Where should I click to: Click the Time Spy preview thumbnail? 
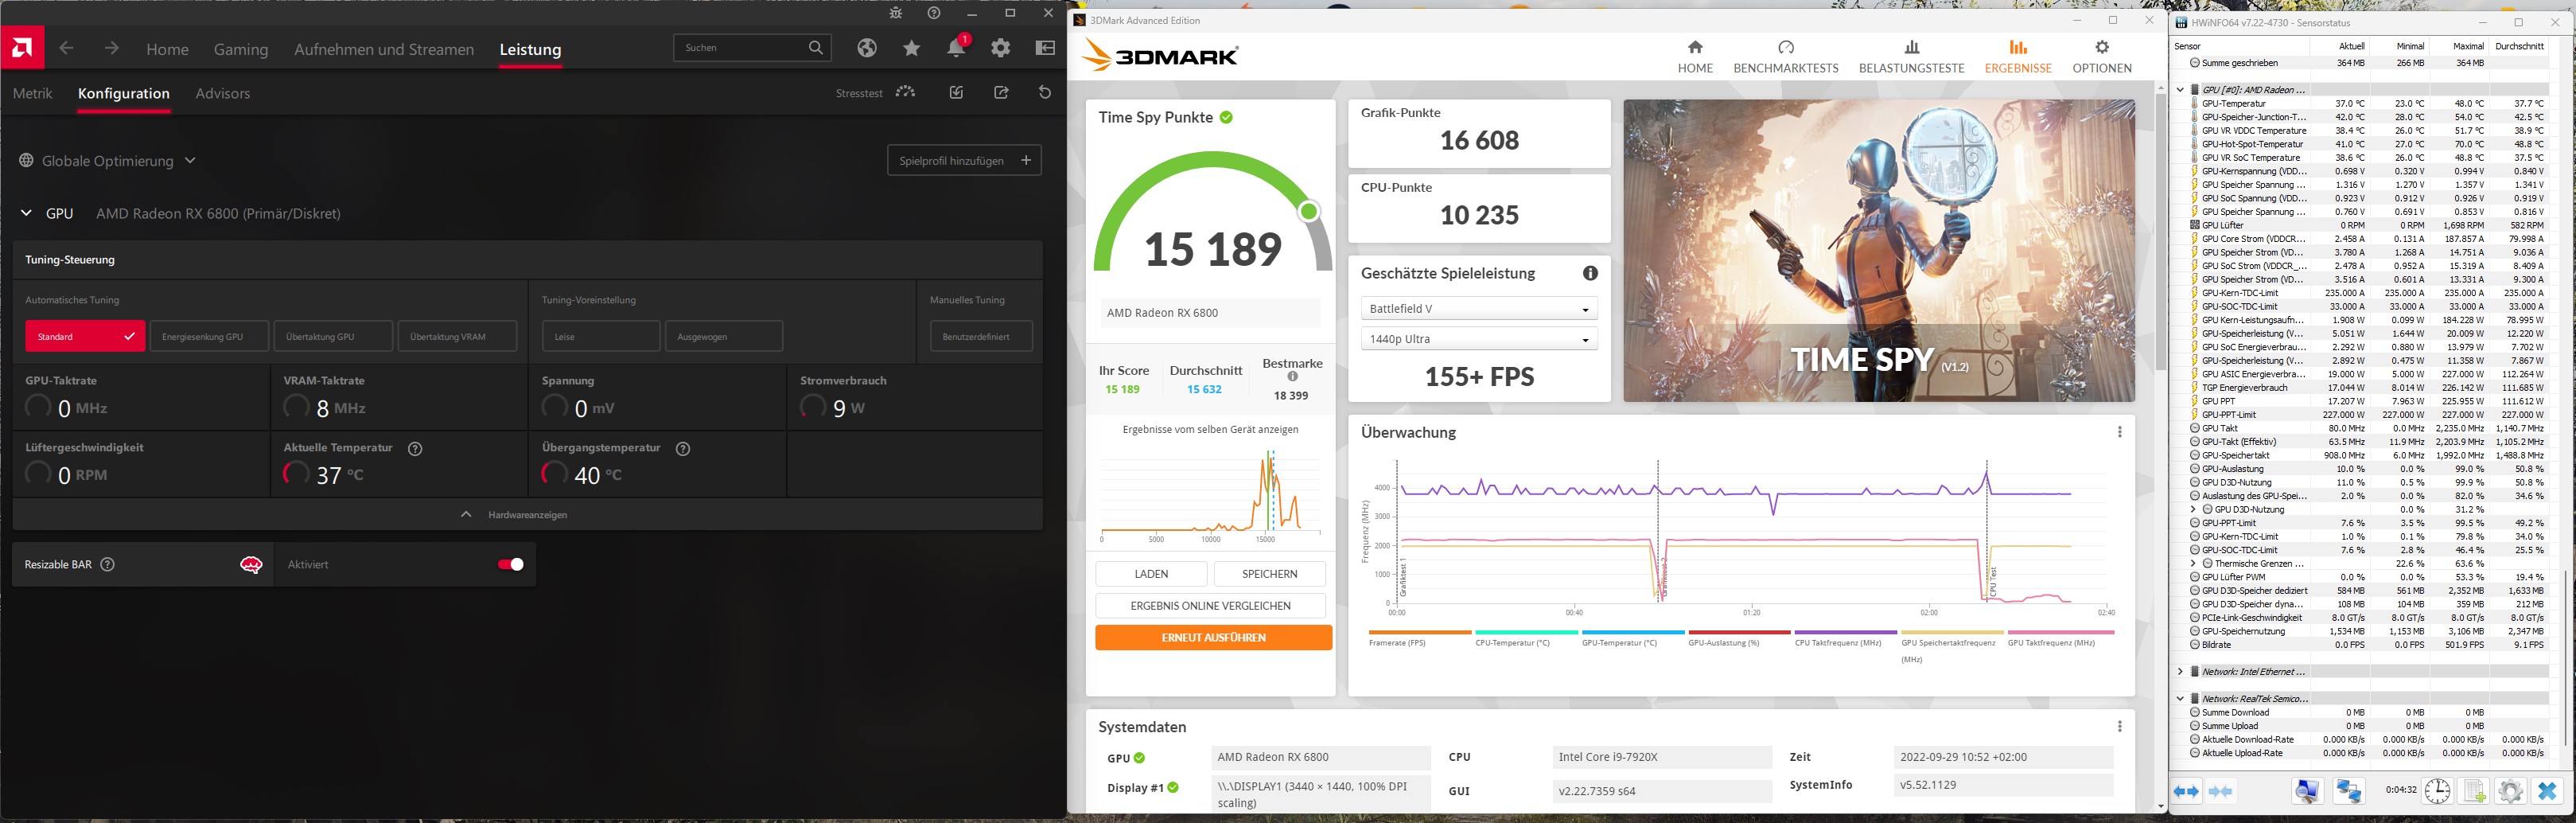coord(1879,251)
